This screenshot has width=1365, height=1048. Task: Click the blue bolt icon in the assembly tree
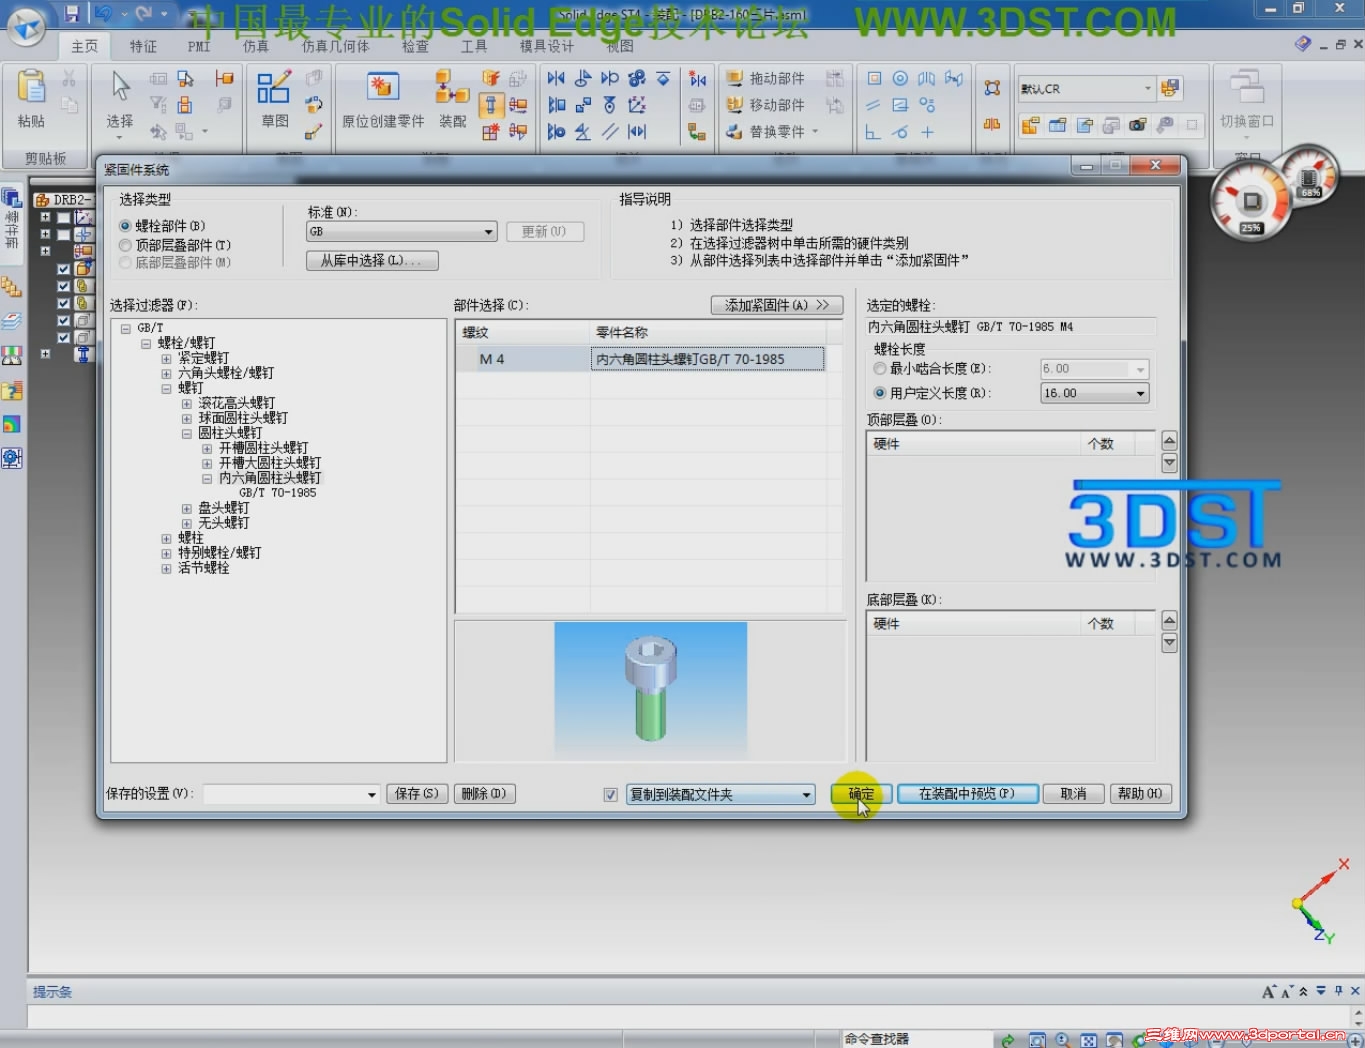coord(83,353)
